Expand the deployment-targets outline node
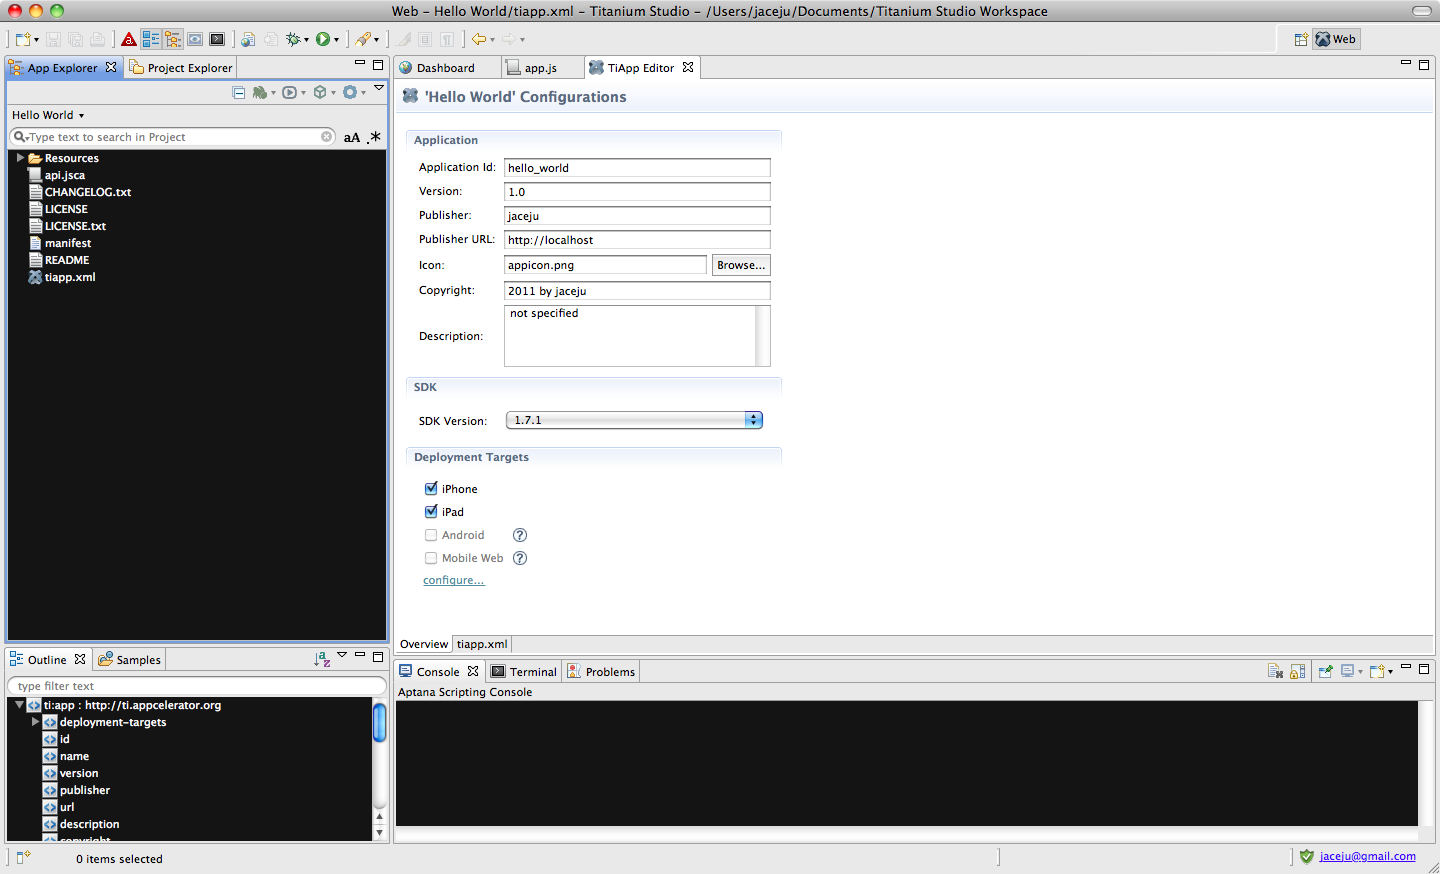This screenshot has width=1440, height=874. pyautogui.click(x=35, y=722)
